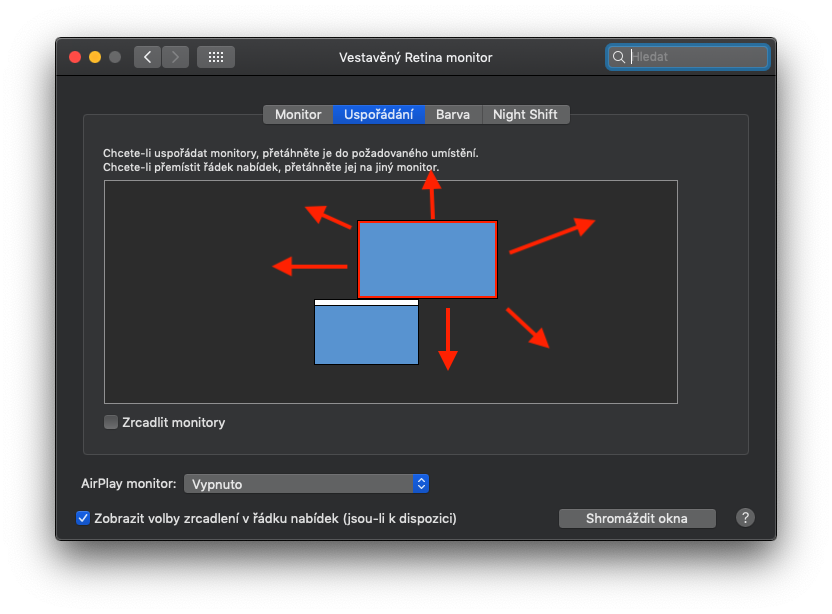This screenshot has height=614, width=832.
Task: Enable the Zrcadlit monitory checkbox
Action: (111, 422)
